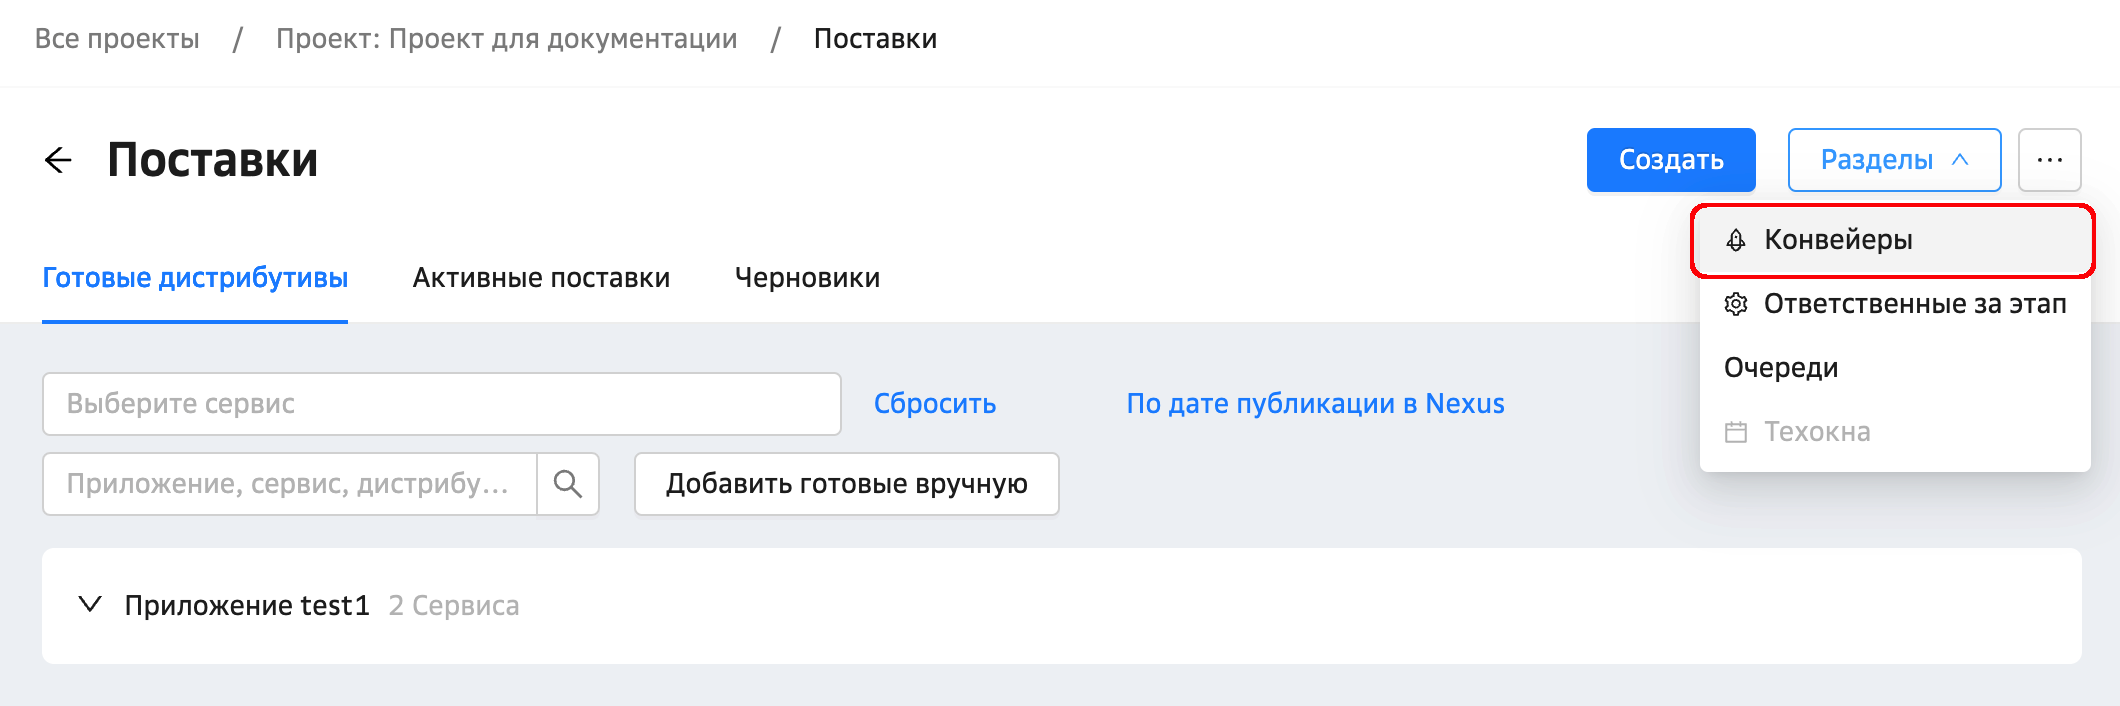Switch to the Активные поставки tab
Screen dimensions: 2120x706
pyautogui.click(x=541, y=278)
